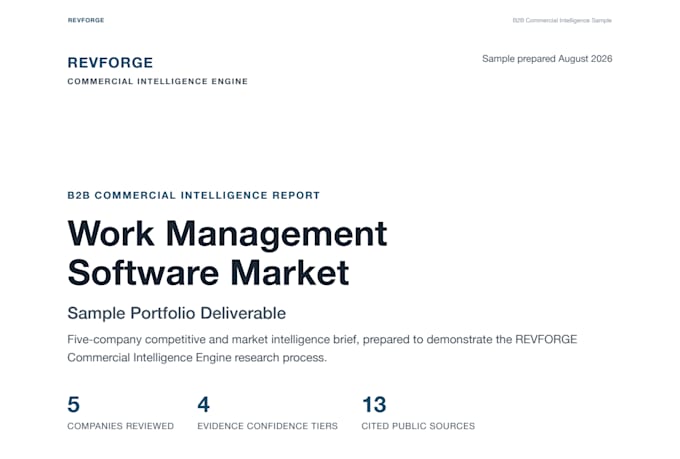Click the 'Work Management' title line
Viewport: 680px width, 459px height.
(227, 234)
